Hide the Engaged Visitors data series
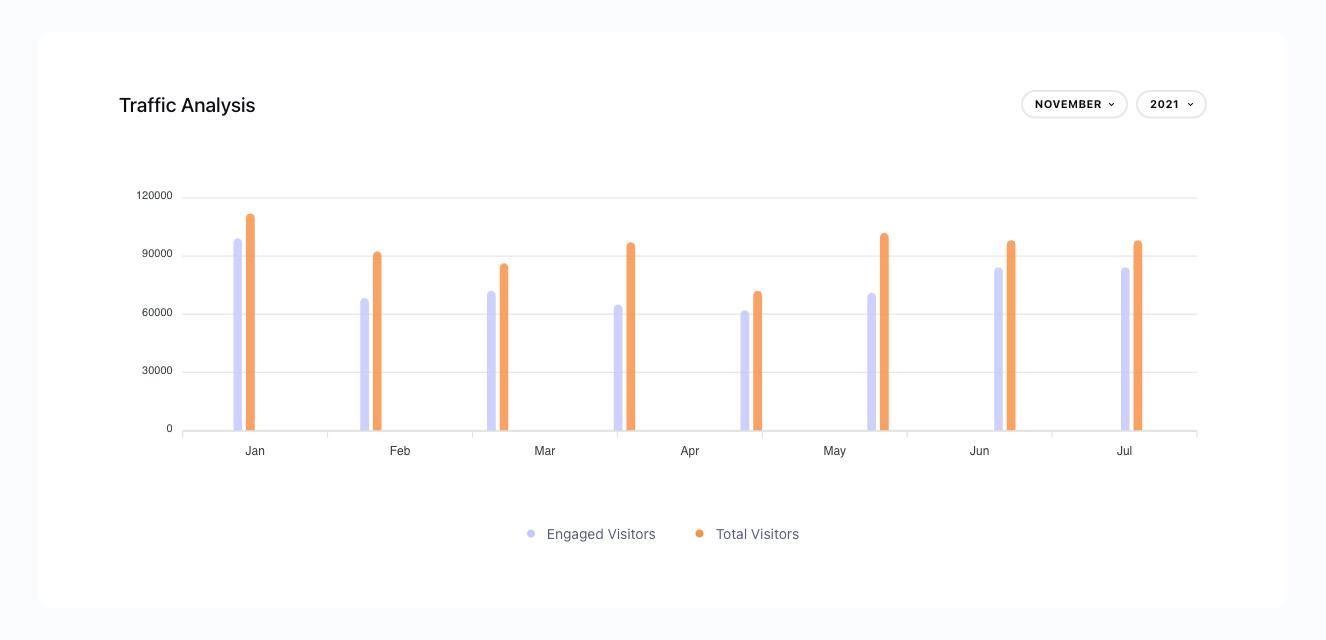This screenshot has height=640, width=1326. (x=590, y=533)
